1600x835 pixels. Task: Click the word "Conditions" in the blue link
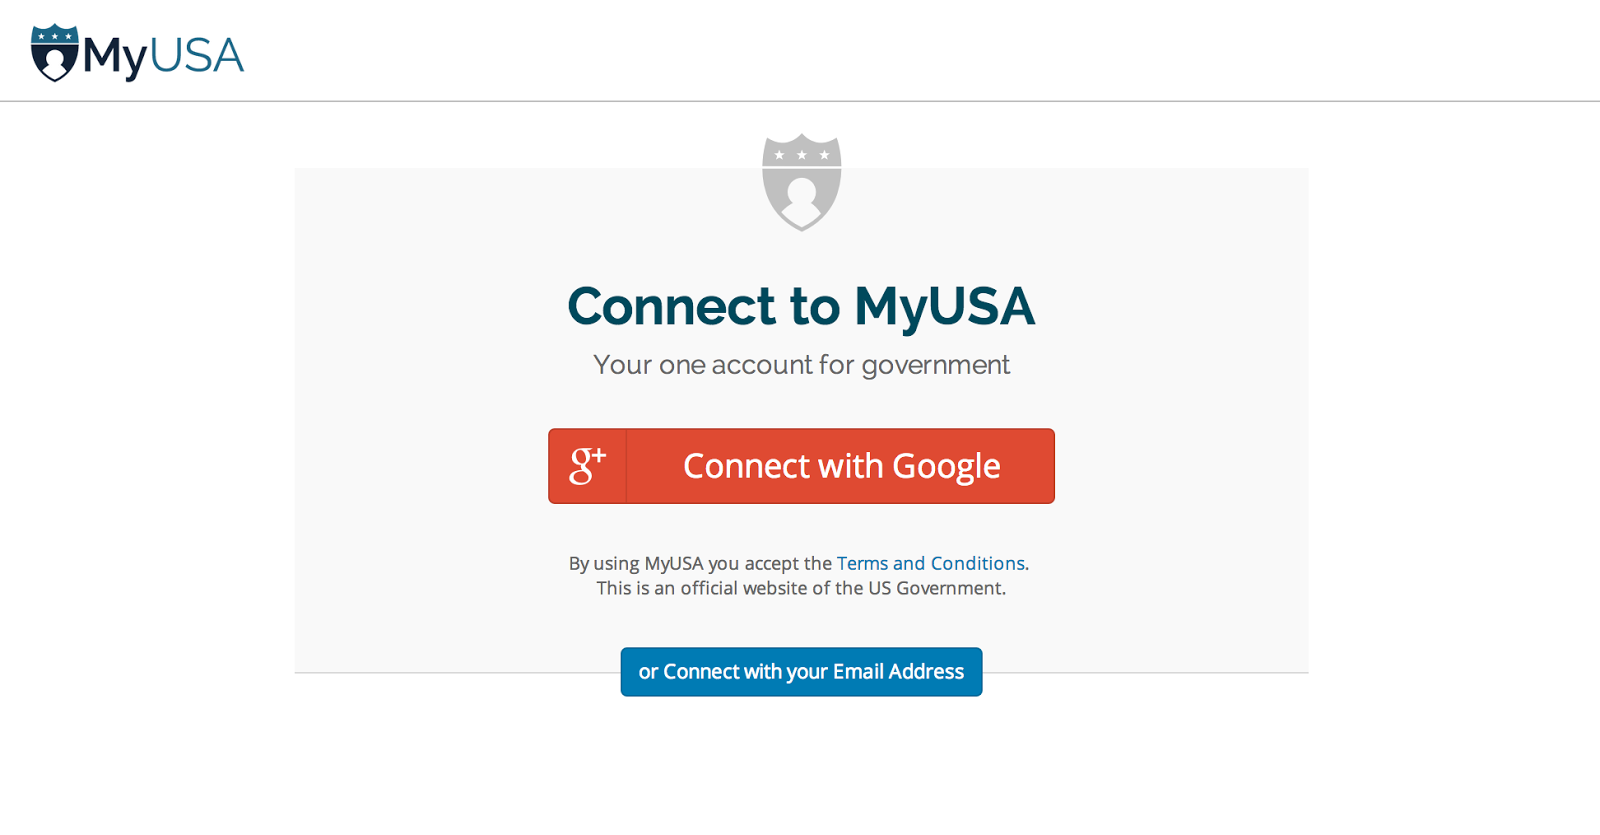pyautogui.click(x=977, y=563)
